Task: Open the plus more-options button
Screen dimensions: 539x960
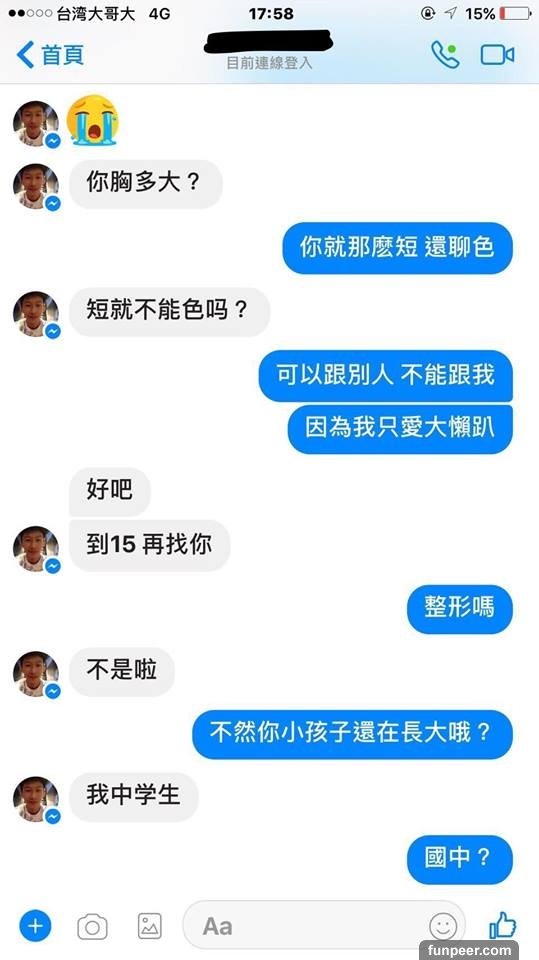Action: [x=36, y=926]
